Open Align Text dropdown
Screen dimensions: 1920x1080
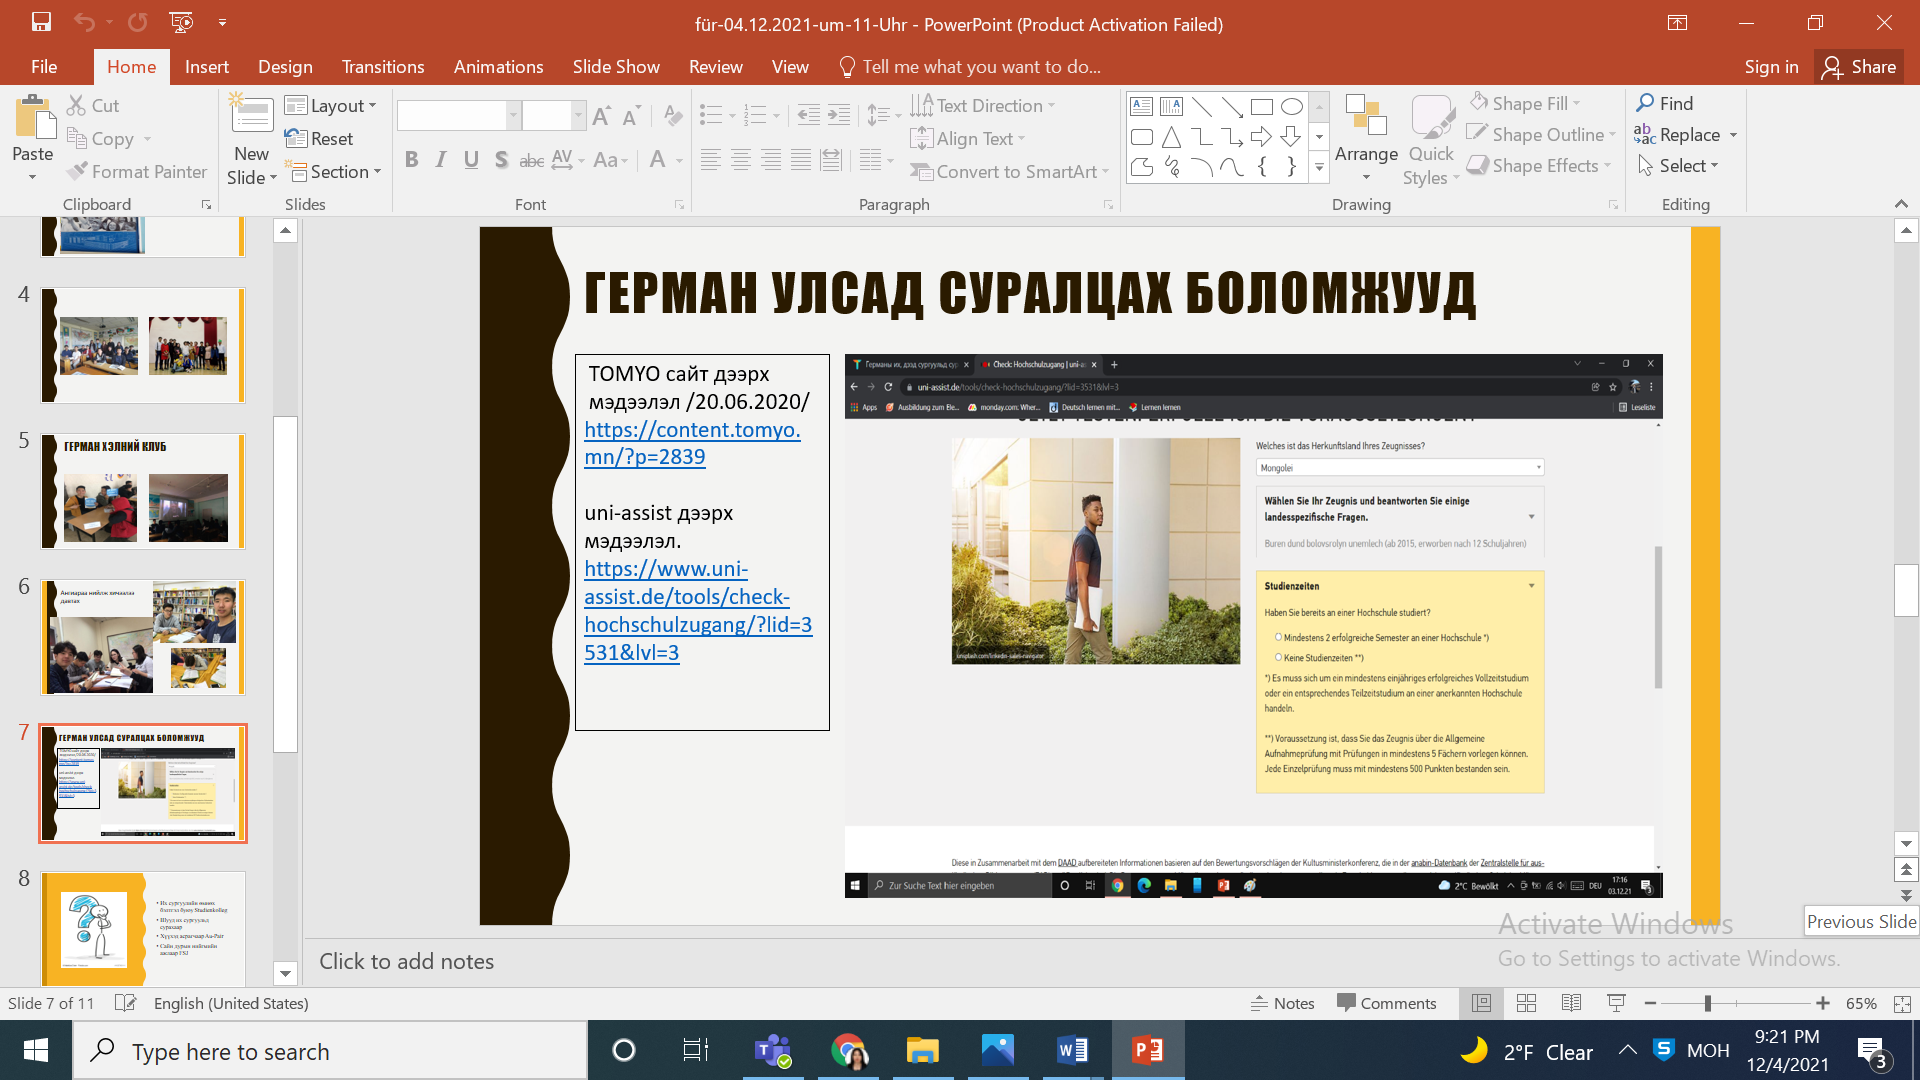(x=969, y=138)
